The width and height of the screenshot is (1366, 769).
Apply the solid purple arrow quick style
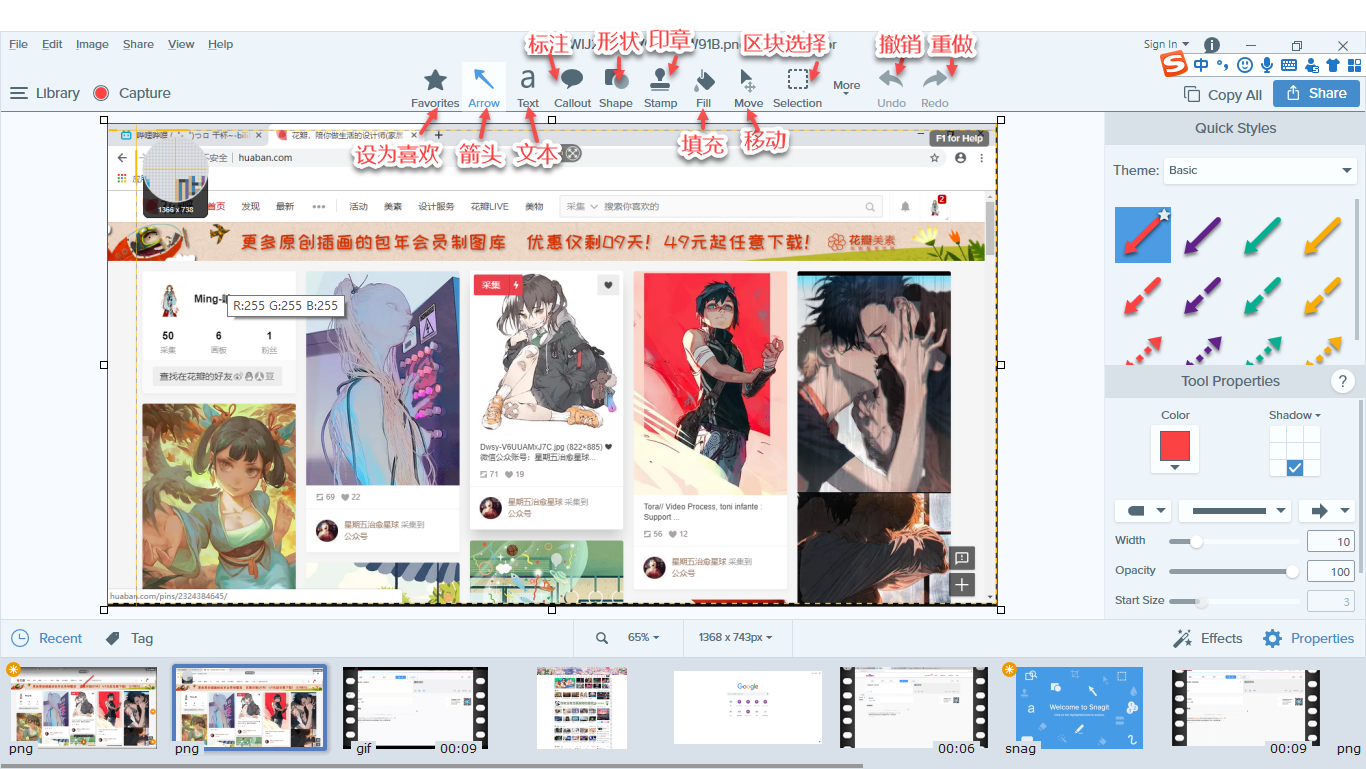(1203, 235)
